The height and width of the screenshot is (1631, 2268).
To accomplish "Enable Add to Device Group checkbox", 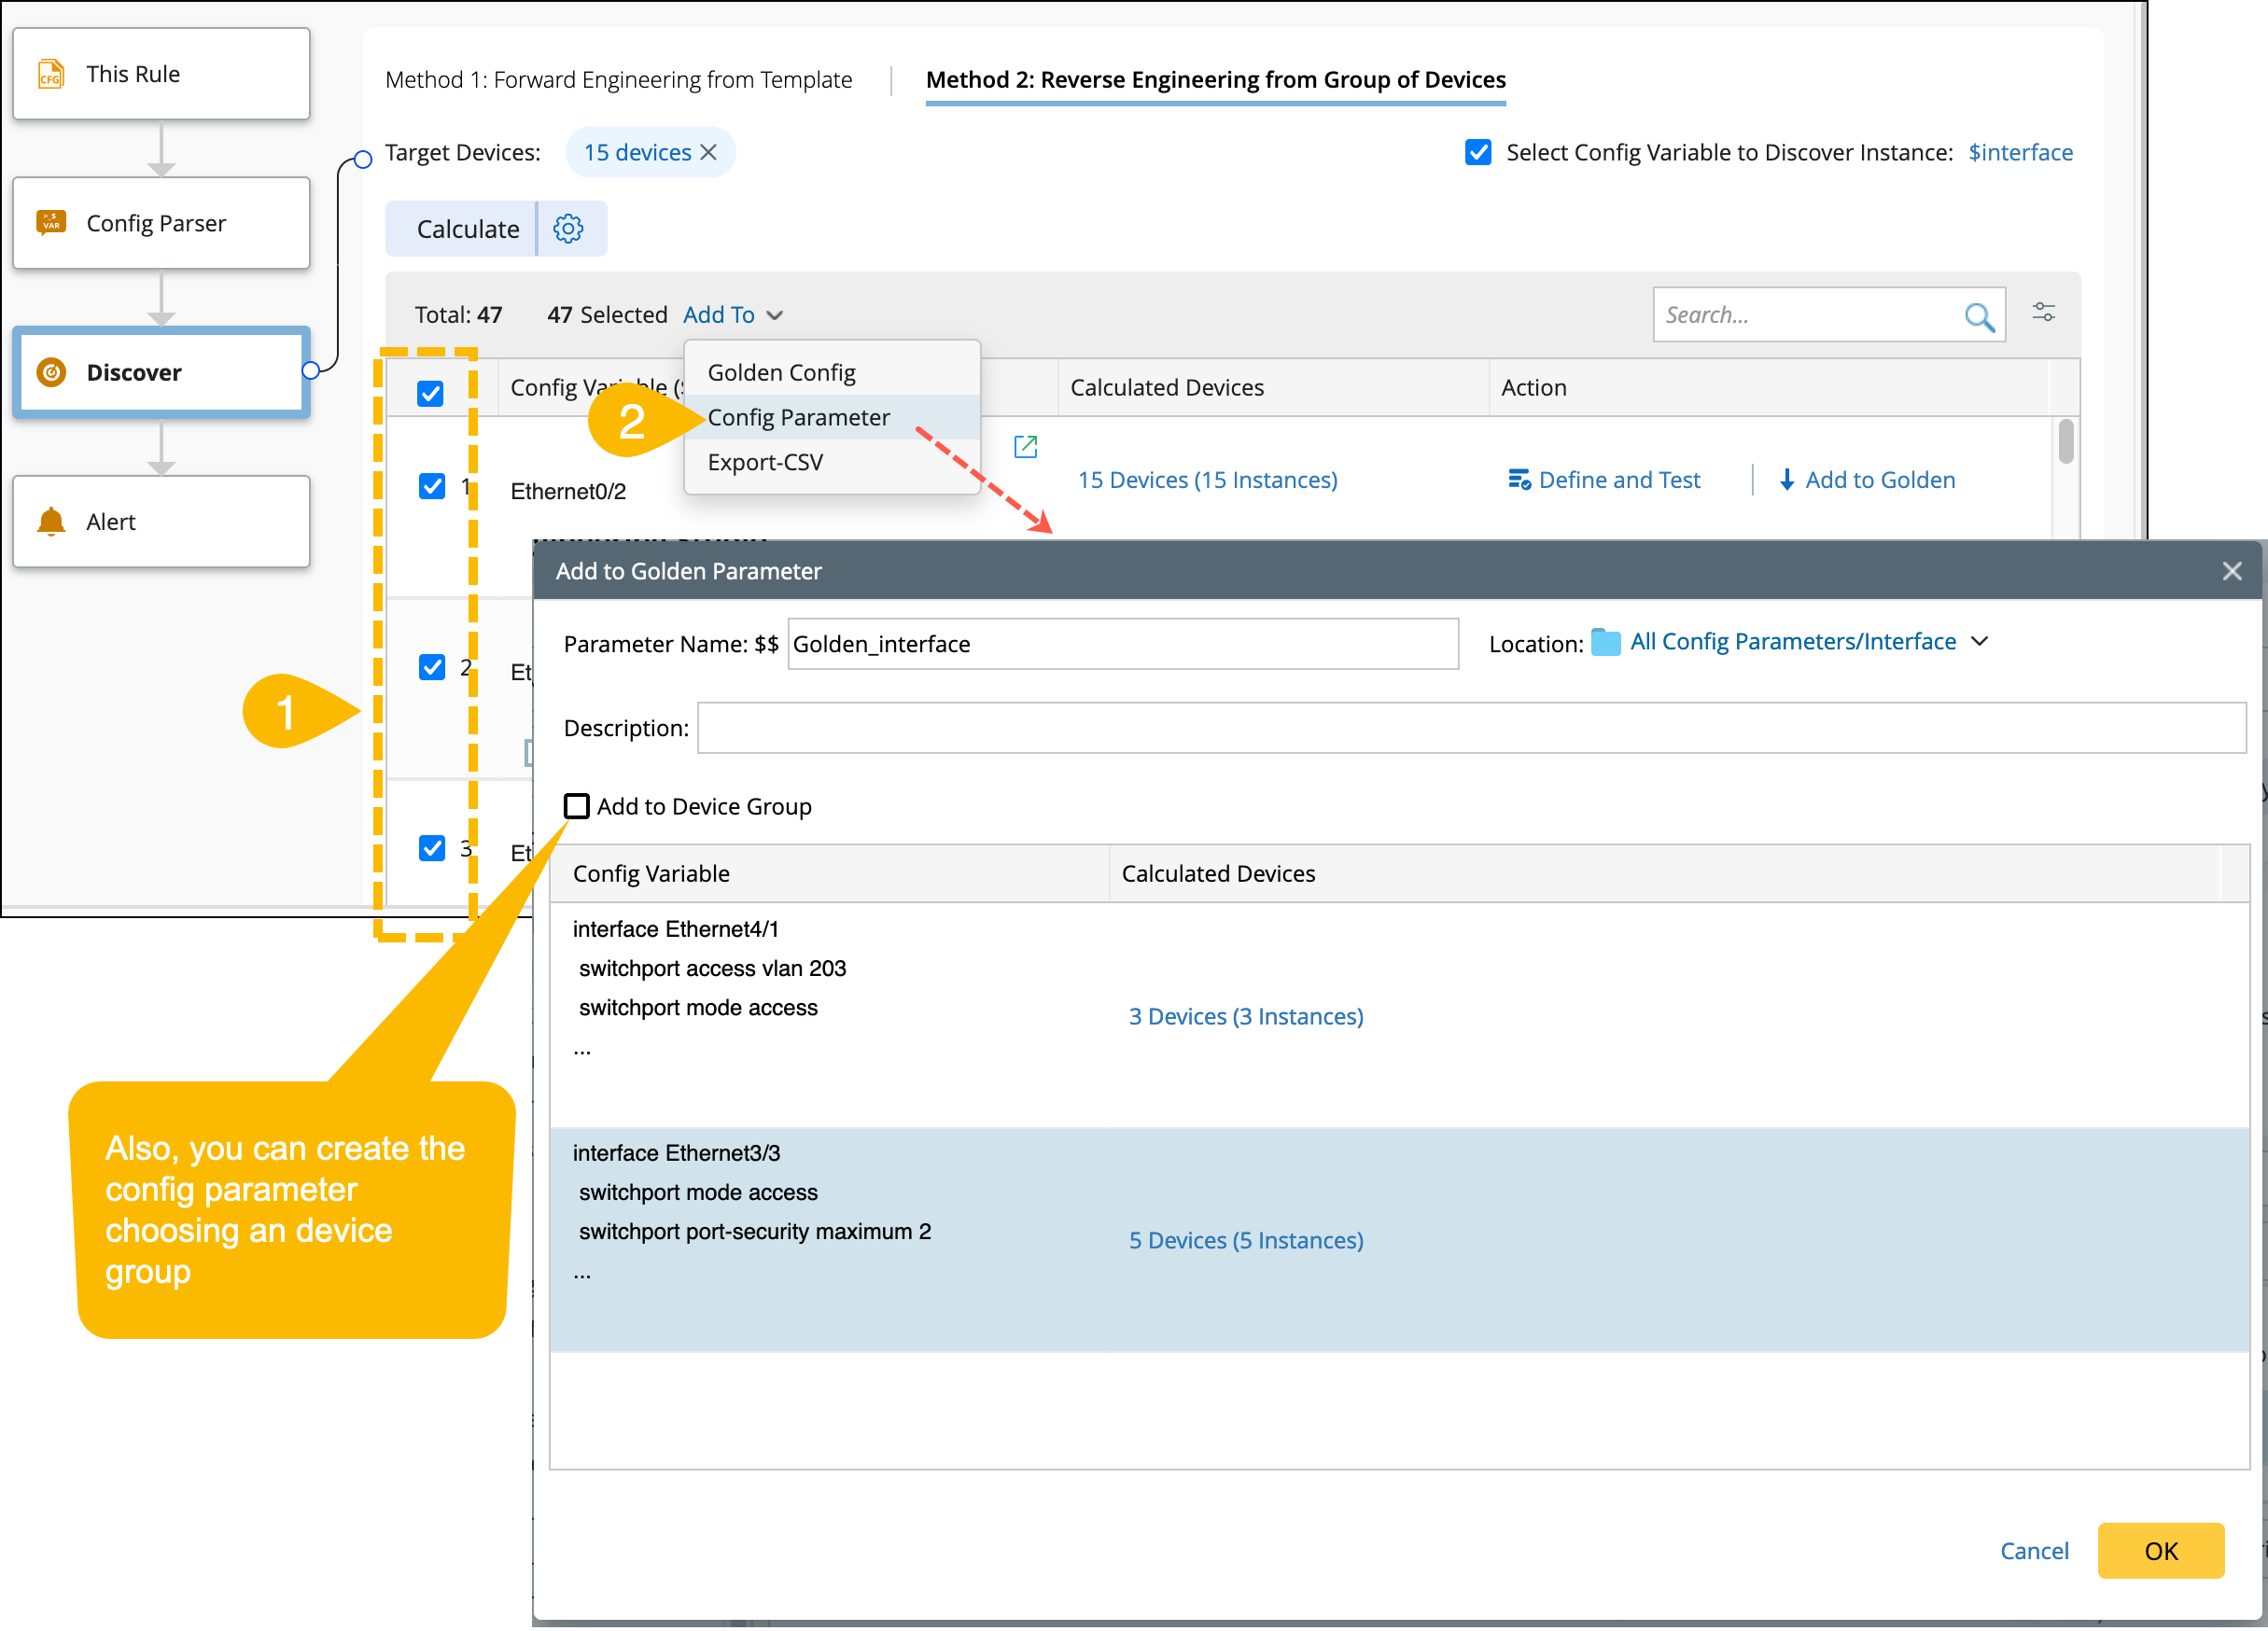I will click(577, 806).
